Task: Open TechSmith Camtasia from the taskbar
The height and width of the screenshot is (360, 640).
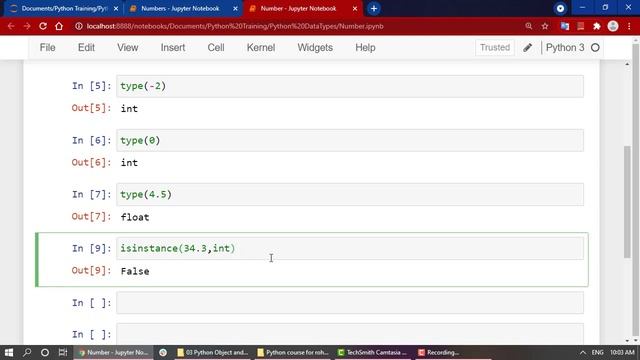Action: [x=373, y=352]
